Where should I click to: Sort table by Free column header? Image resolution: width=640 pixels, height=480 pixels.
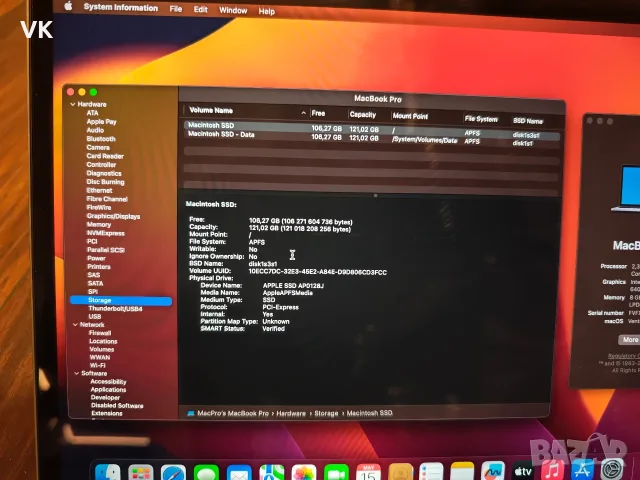click(318, 113)
